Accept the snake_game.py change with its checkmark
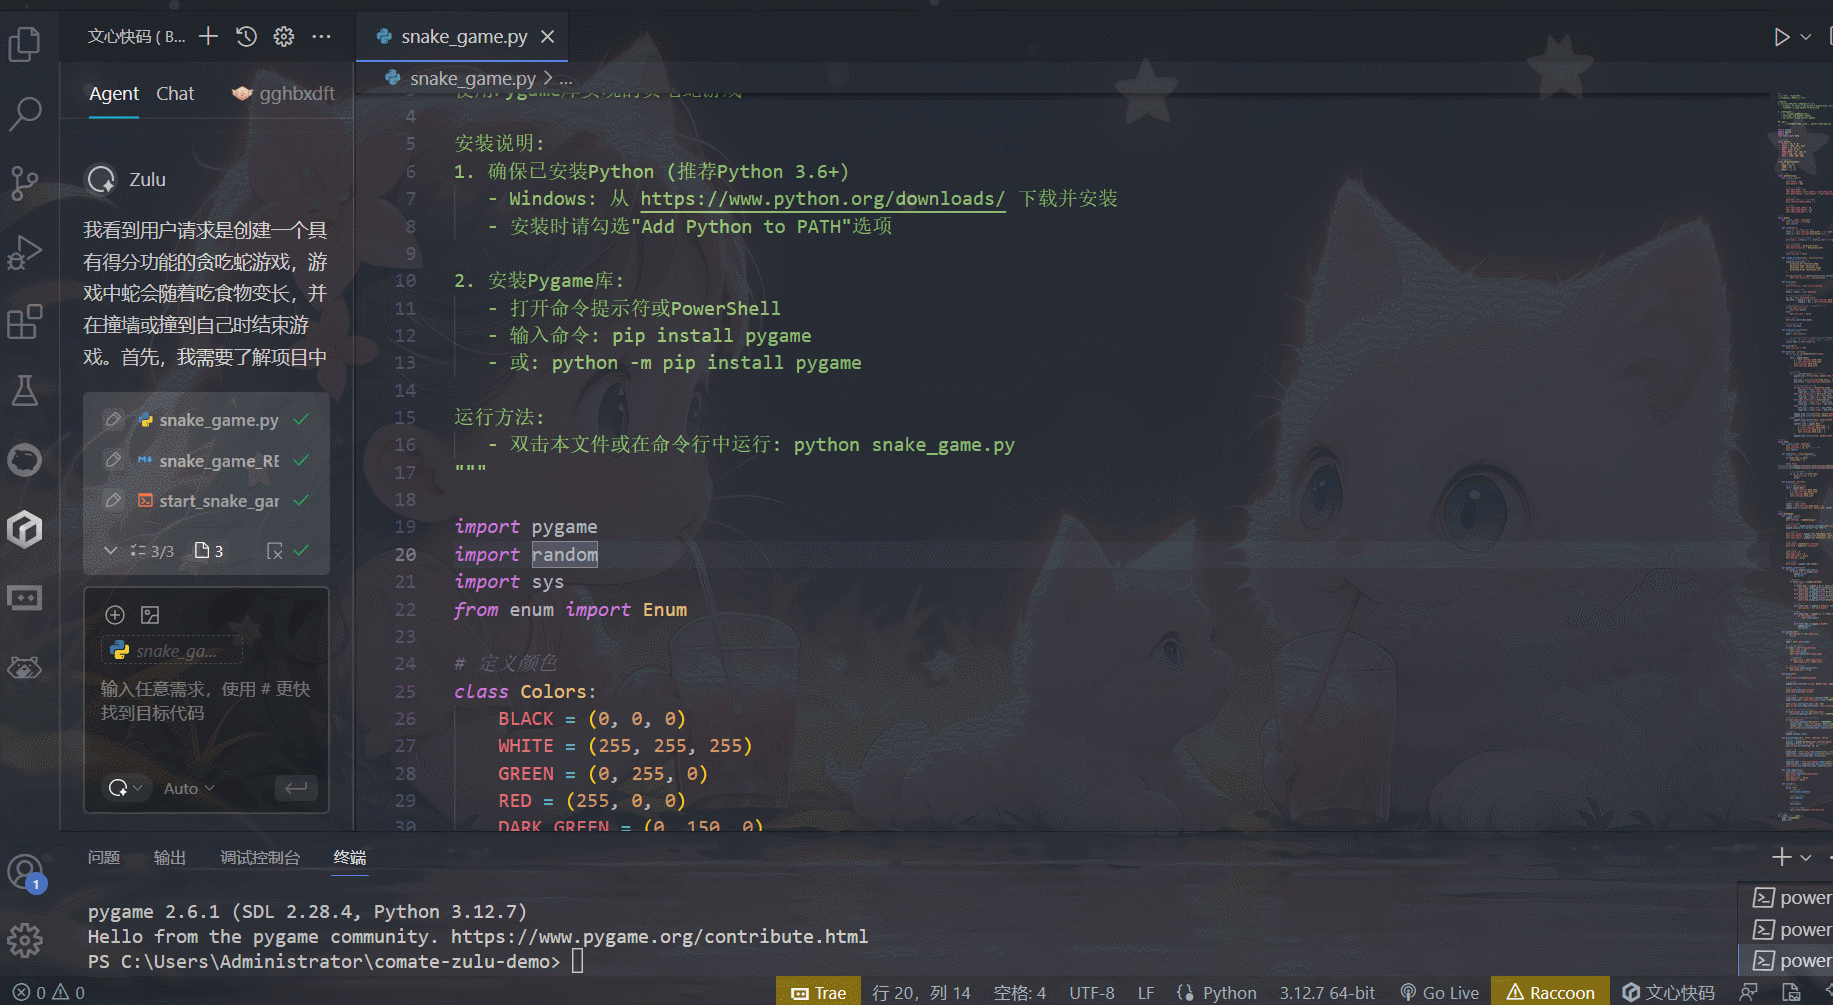1833x1005 pixels. point(302,419)
